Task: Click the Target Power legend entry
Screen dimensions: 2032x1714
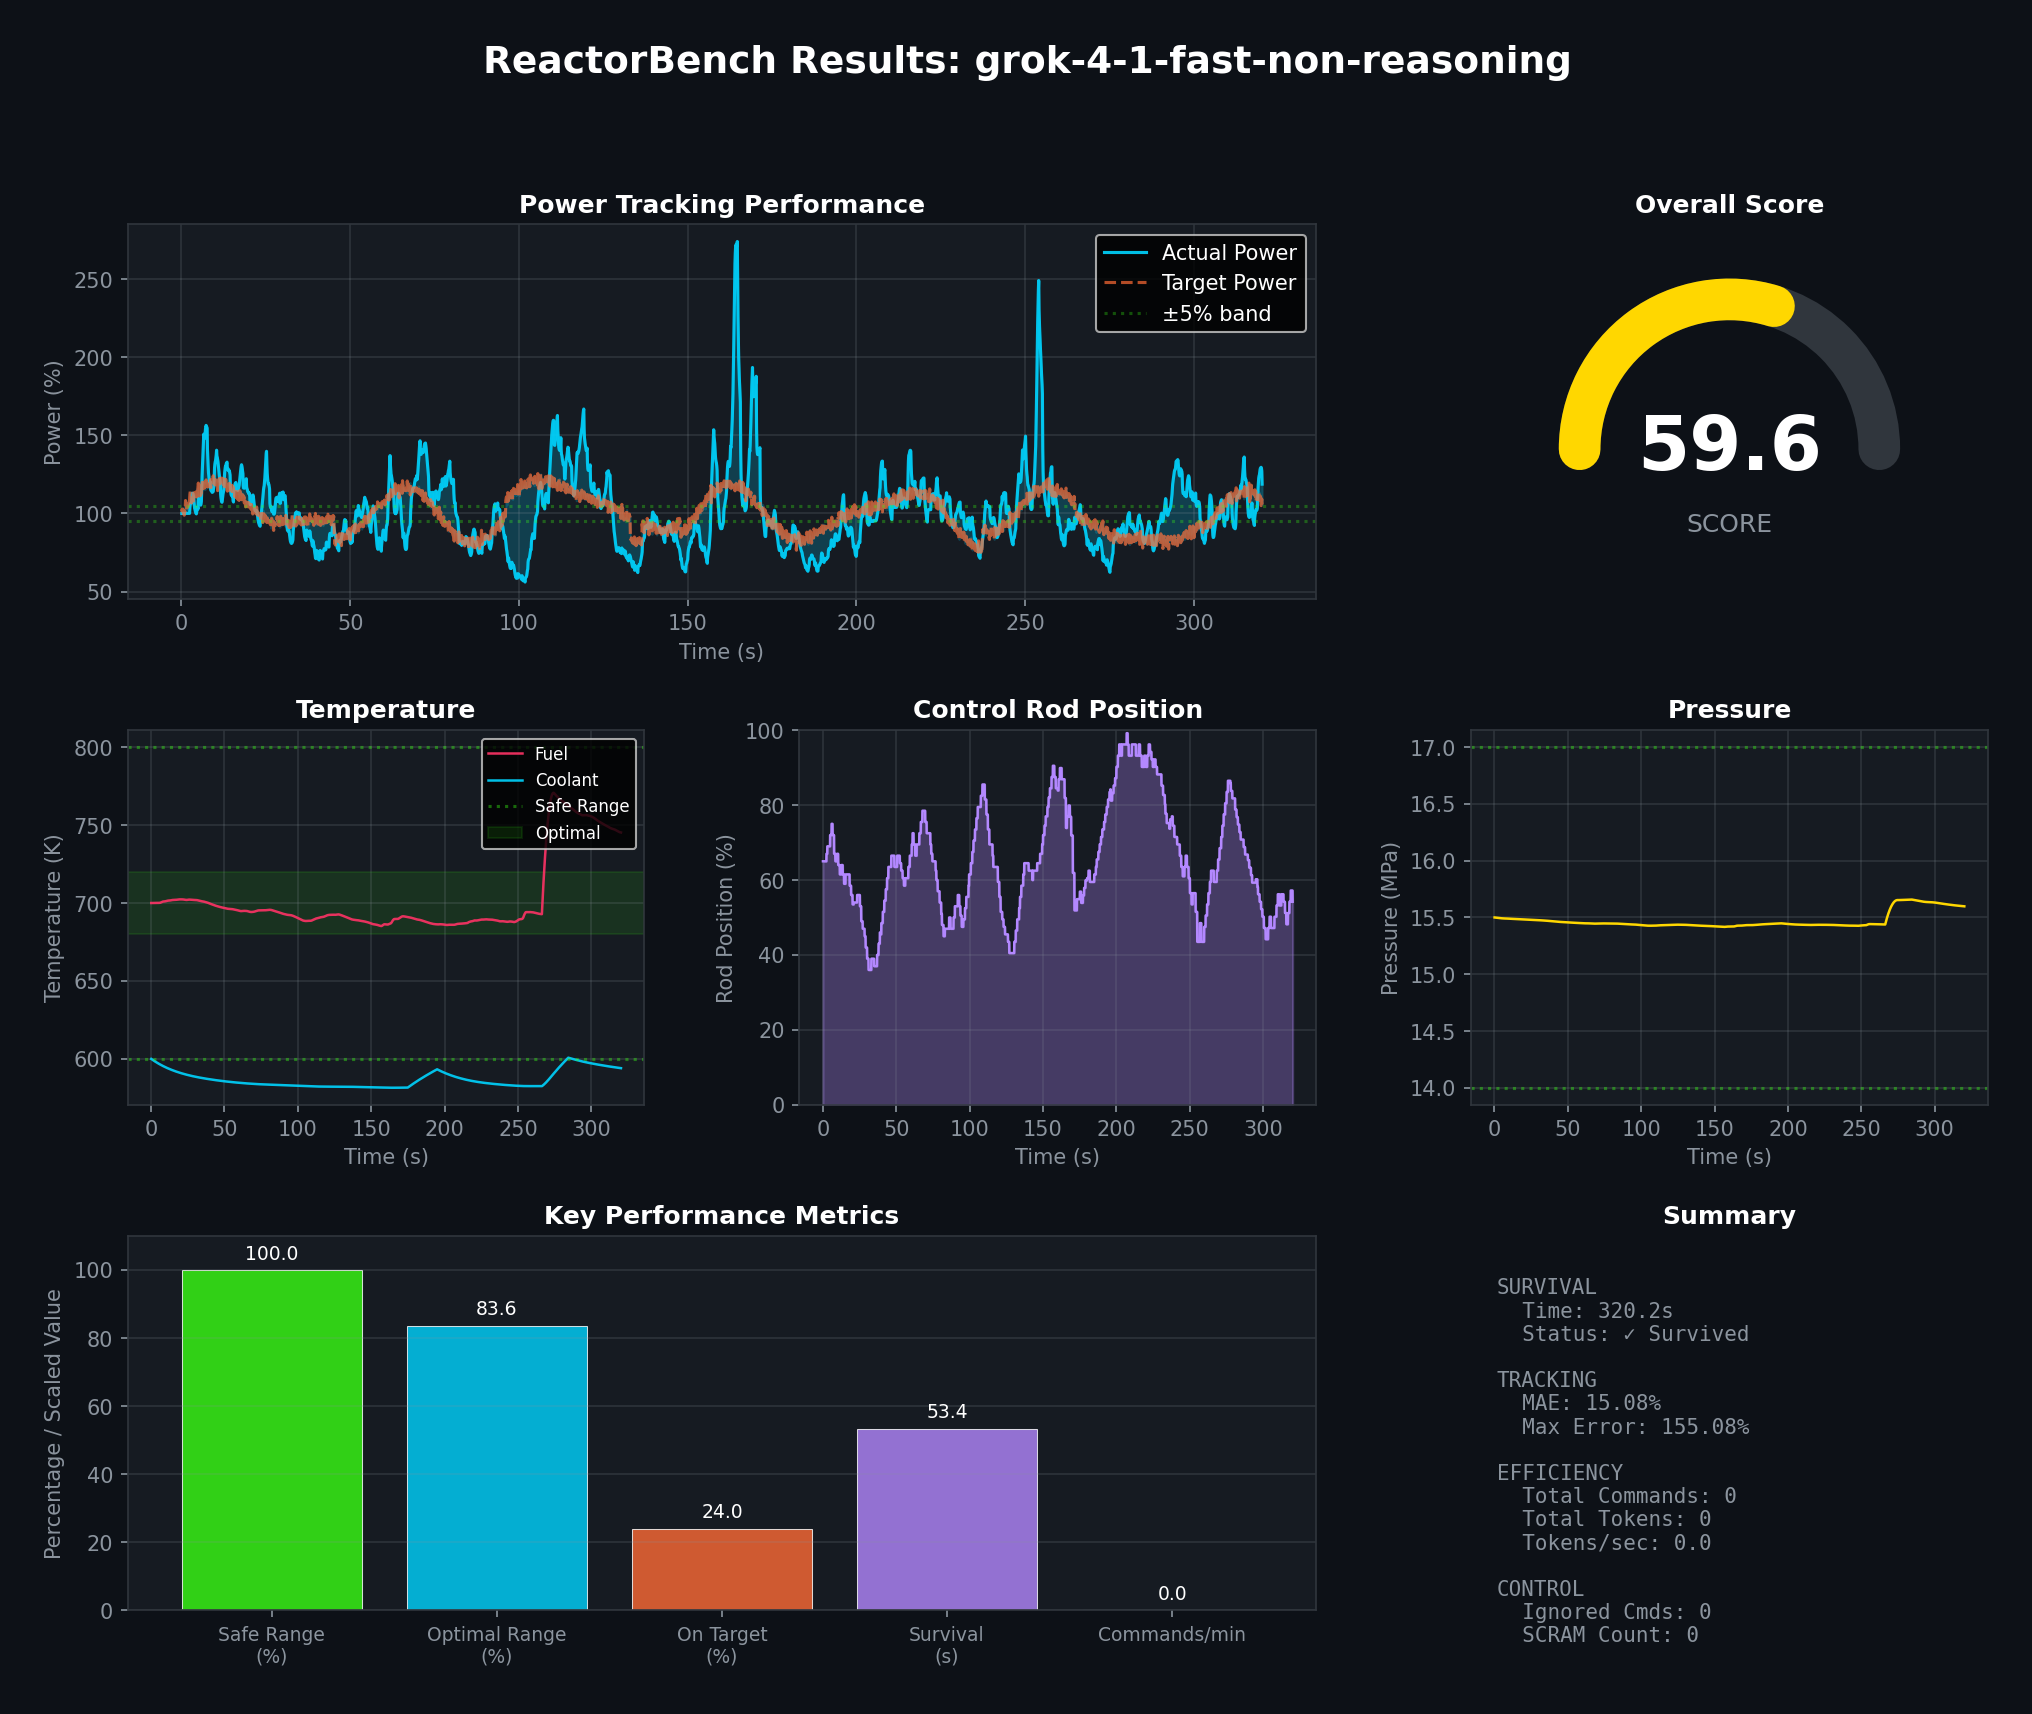Action: click(1227, 283)
